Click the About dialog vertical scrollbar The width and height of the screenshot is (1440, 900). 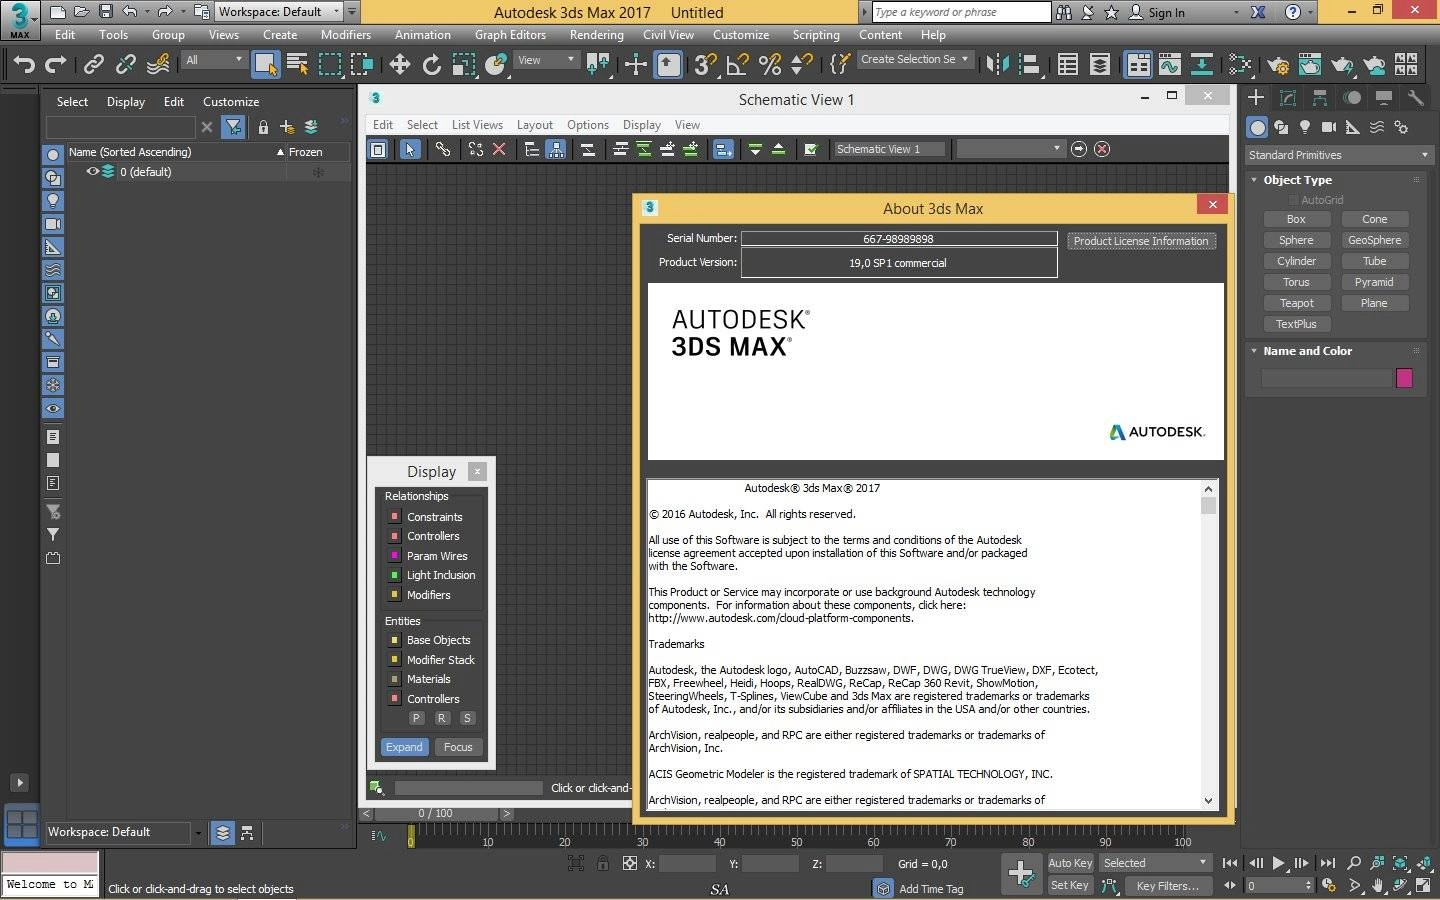click(1208, 647)
